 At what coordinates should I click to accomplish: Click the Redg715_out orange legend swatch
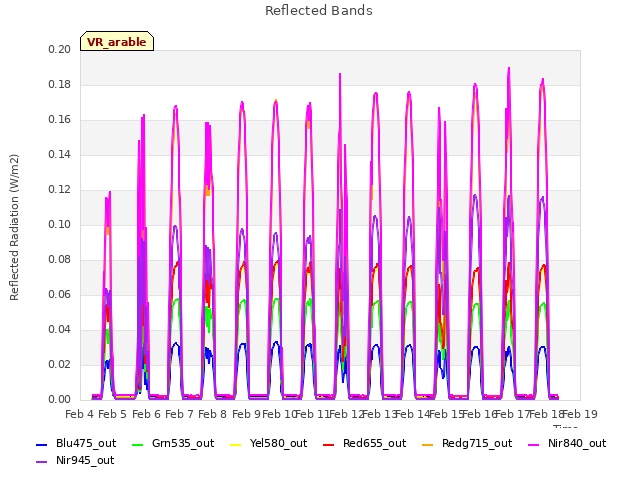(x=427, y=444)
